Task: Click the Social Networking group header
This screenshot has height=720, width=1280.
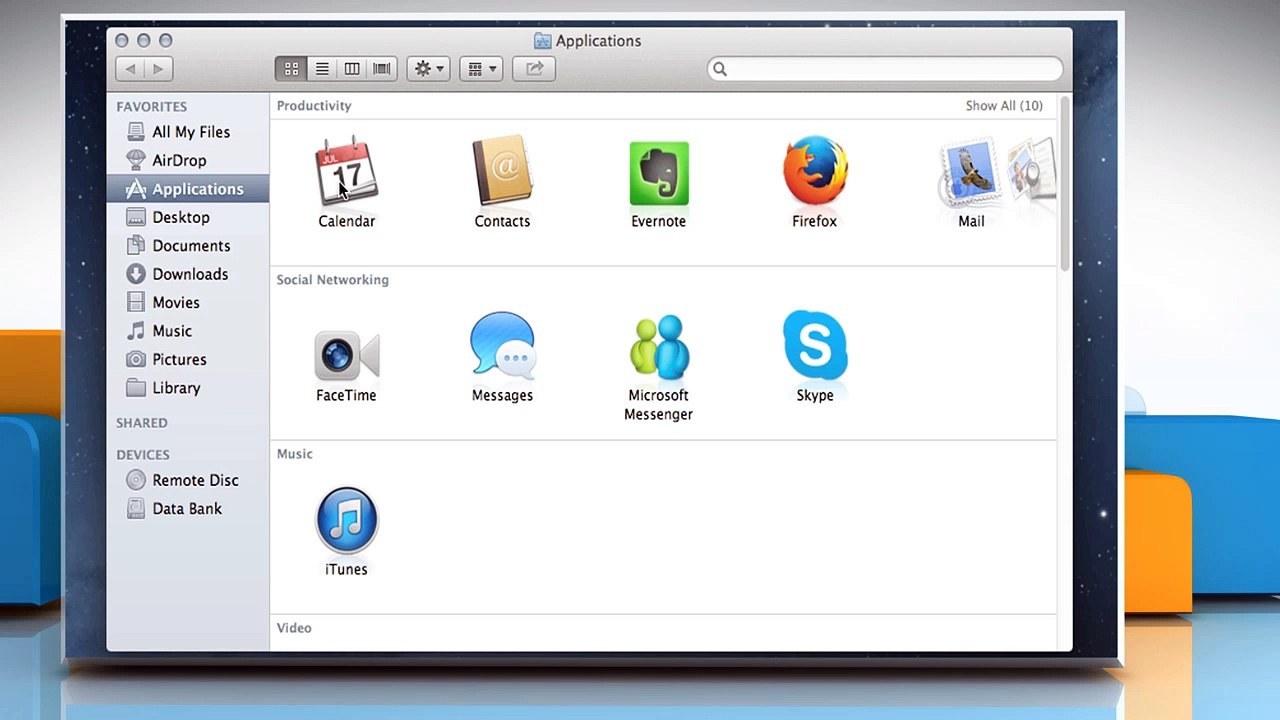Action: point(333,280)
